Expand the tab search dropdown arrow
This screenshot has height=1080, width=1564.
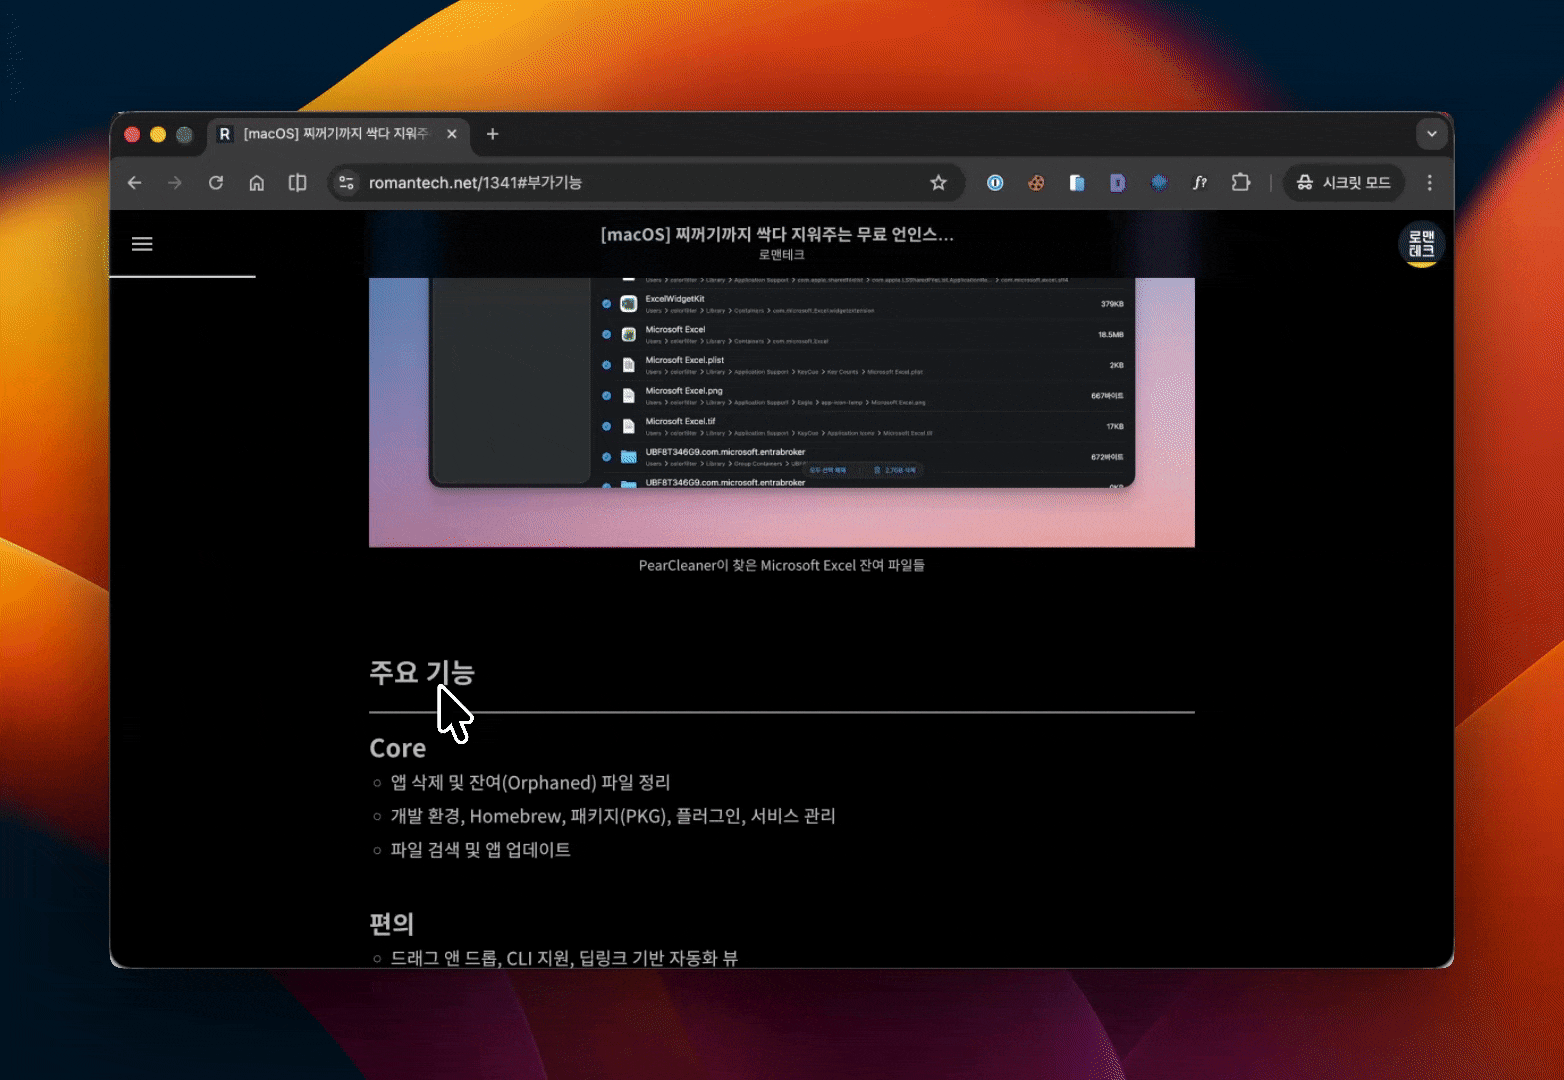tap(1432, 134)
